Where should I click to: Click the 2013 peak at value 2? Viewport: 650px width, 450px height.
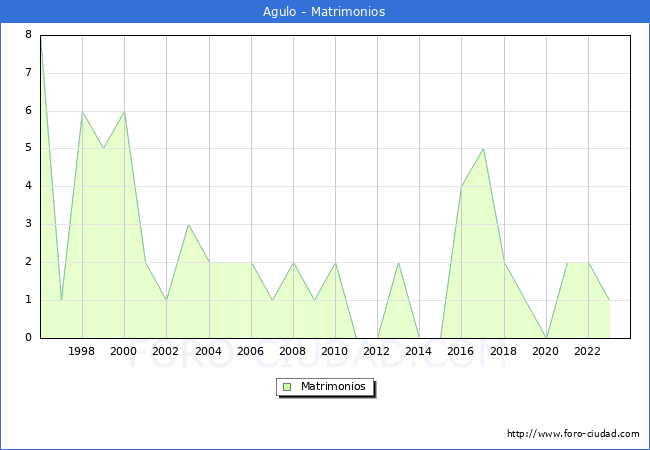click(398, 262)
